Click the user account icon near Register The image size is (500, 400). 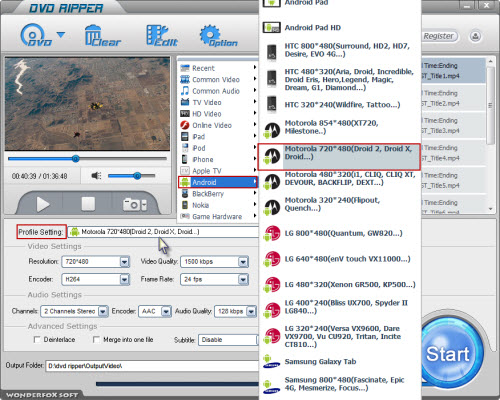coord(476,36)
